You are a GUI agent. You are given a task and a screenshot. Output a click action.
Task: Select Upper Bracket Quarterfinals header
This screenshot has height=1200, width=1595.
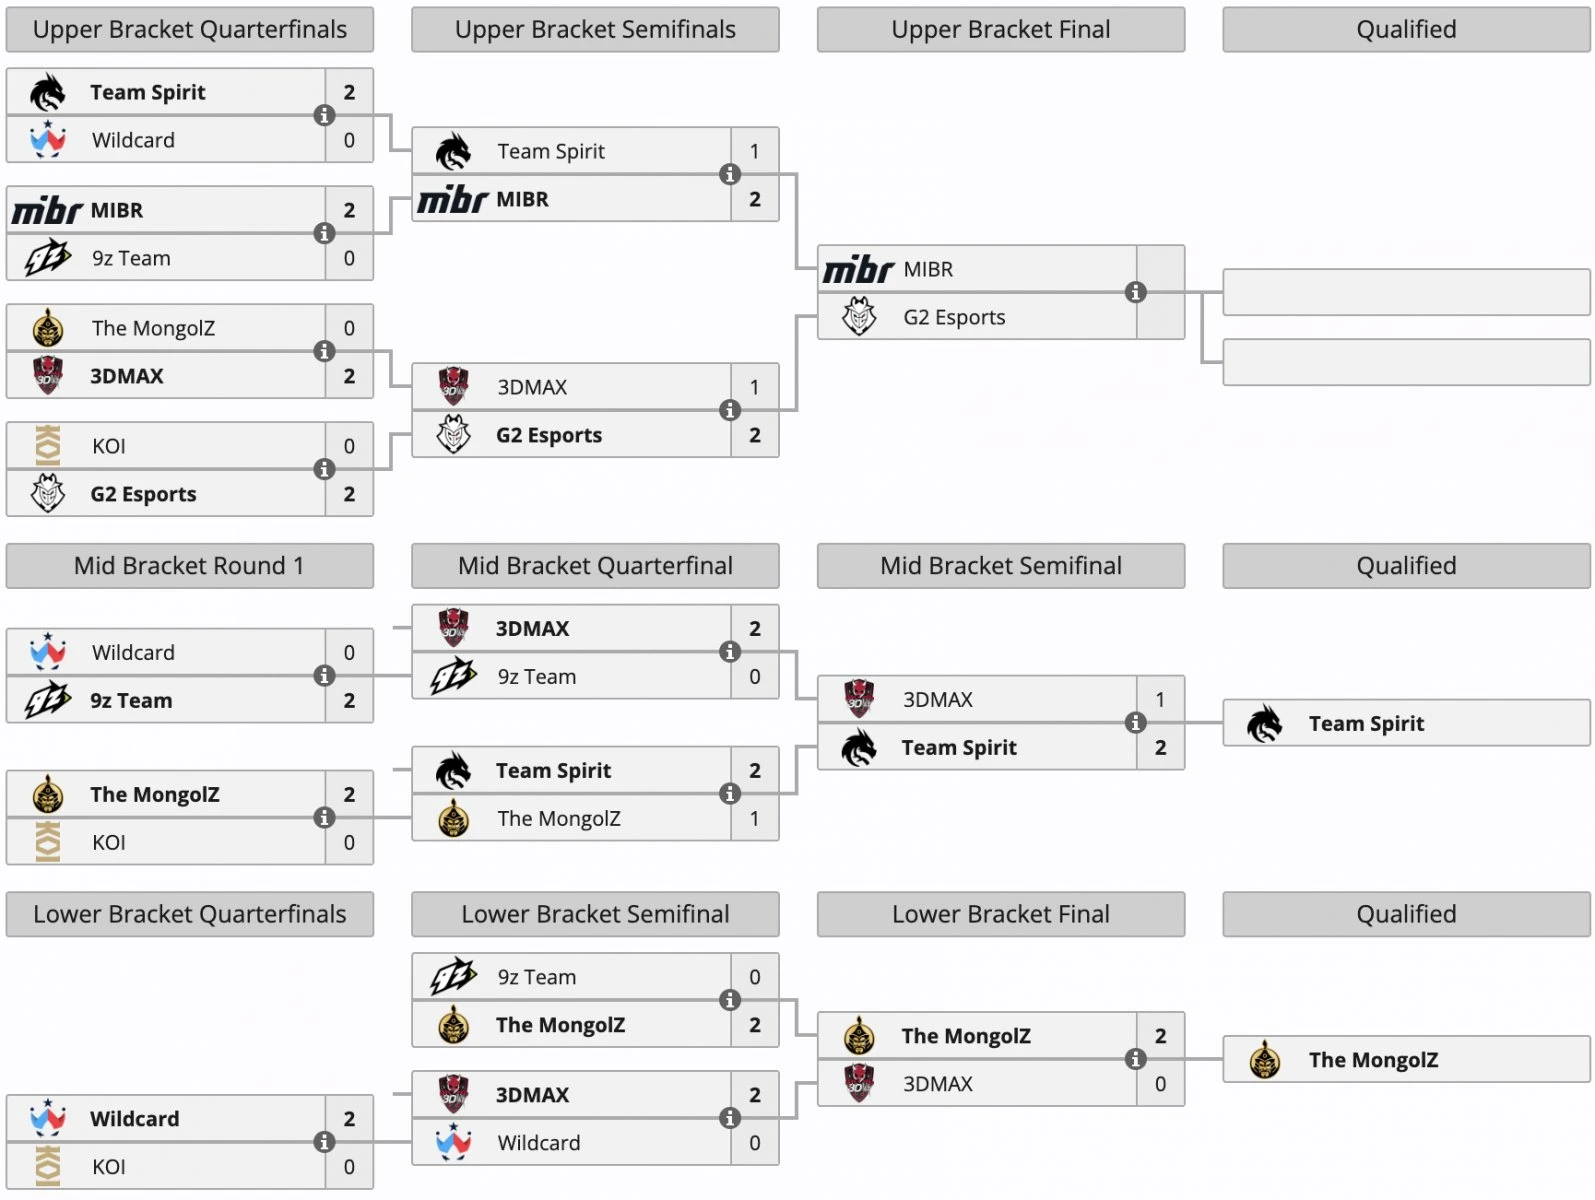[190, 30]
